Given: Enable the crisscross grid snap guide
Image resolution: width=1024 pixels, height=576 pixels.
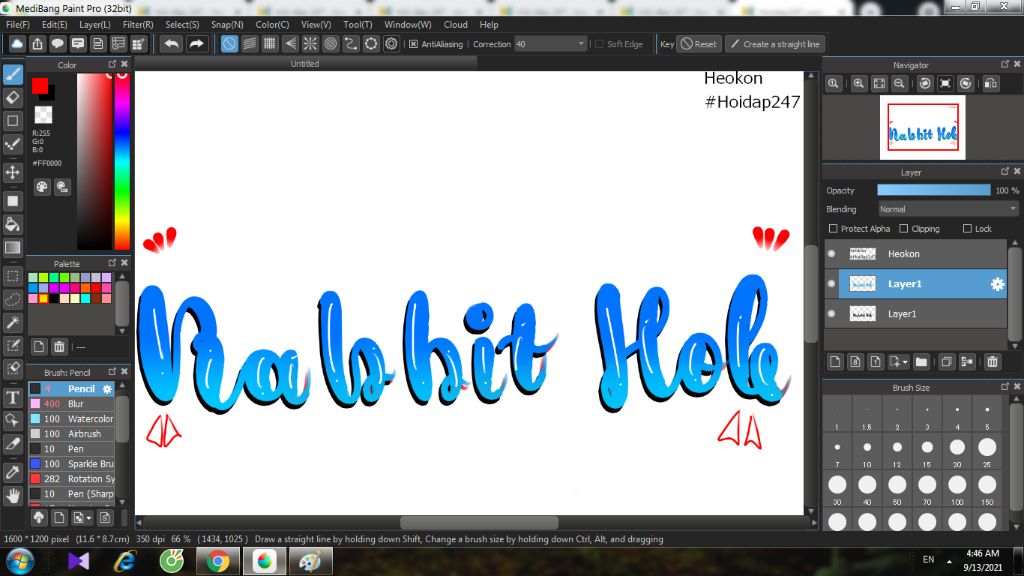Looking at the screenshot, I should point(270,44).
